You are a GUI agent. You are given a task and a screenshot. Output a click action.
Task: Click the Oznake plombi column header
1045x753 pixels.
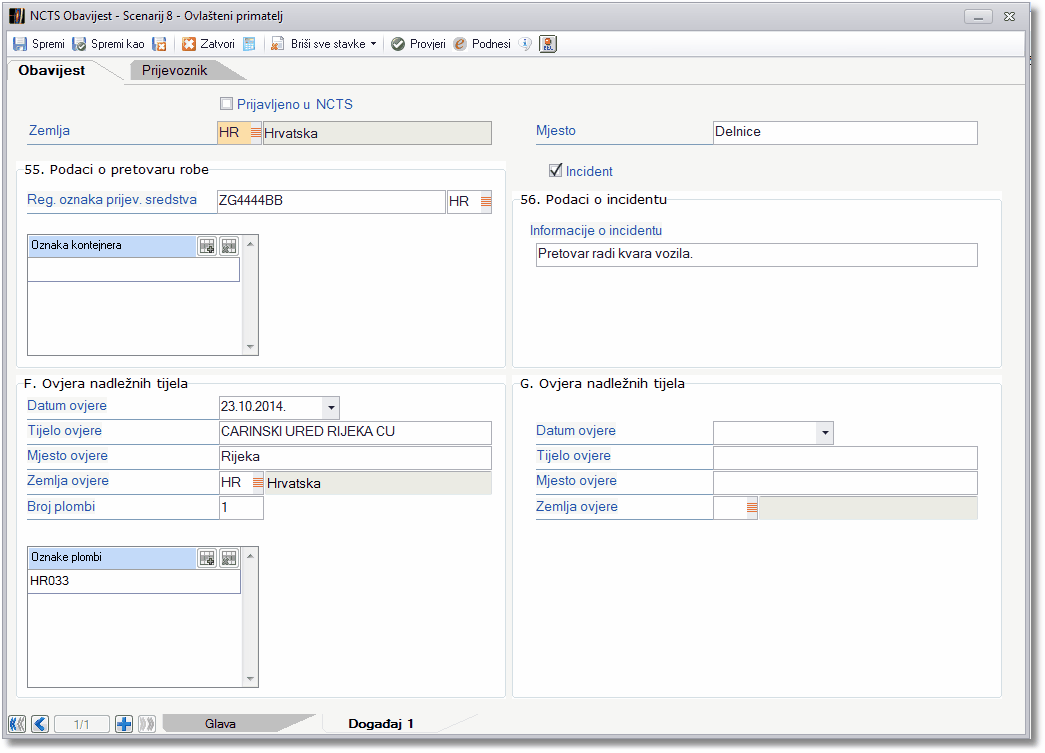pyautogui.click(x=113, y=558)
